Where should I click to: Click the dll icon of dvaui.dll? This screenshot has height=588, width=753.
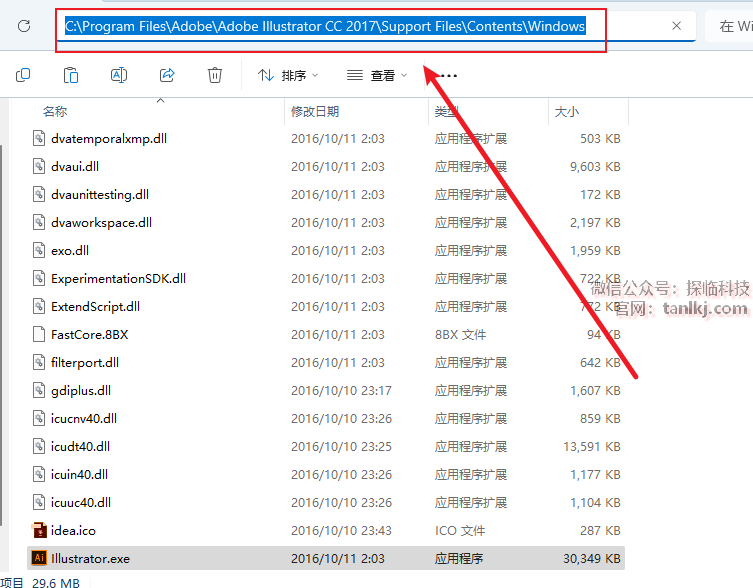(39, 167)
